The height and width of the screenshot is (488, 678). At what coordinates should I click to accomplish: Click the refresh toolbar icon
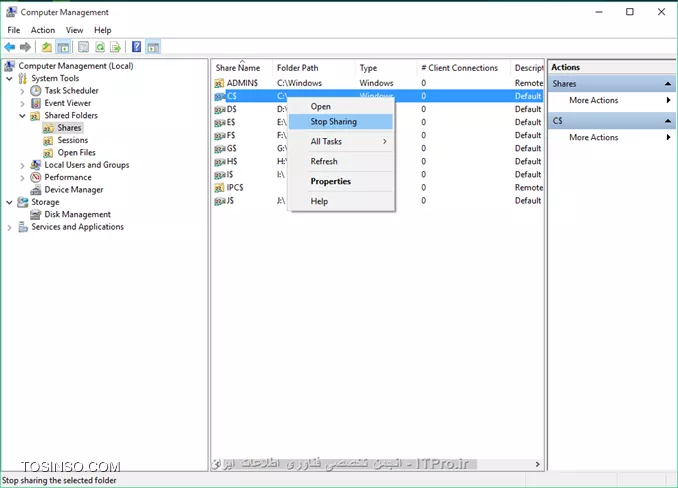coord(100,47)
